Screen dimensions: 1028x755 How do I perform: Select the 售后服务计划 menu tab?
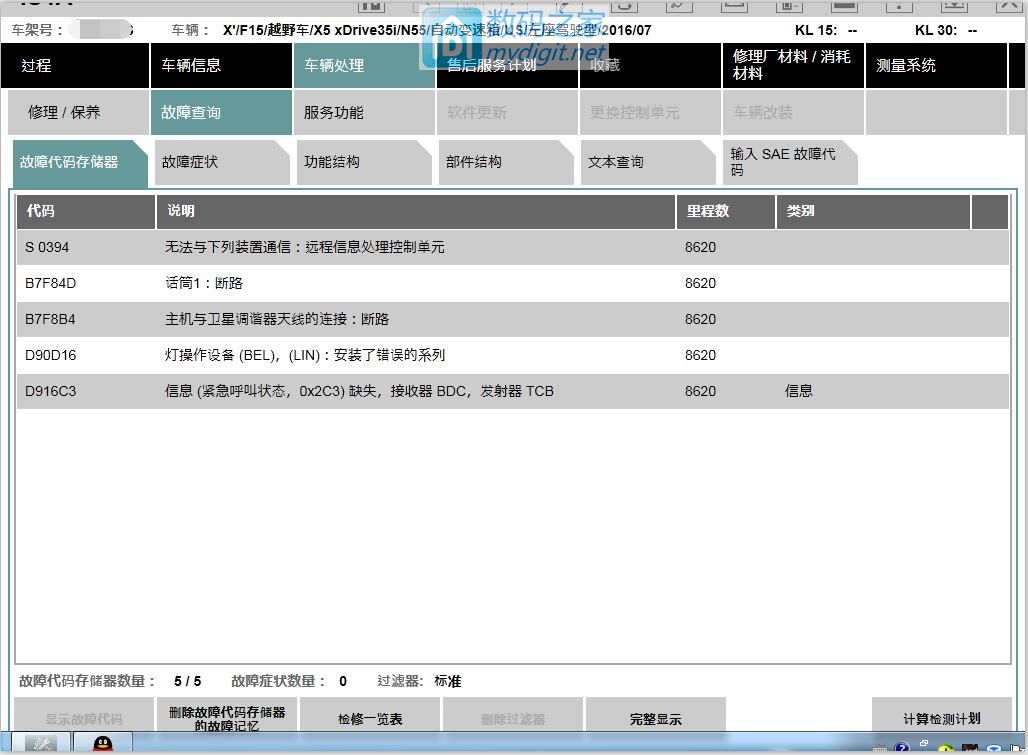(505, 66)
